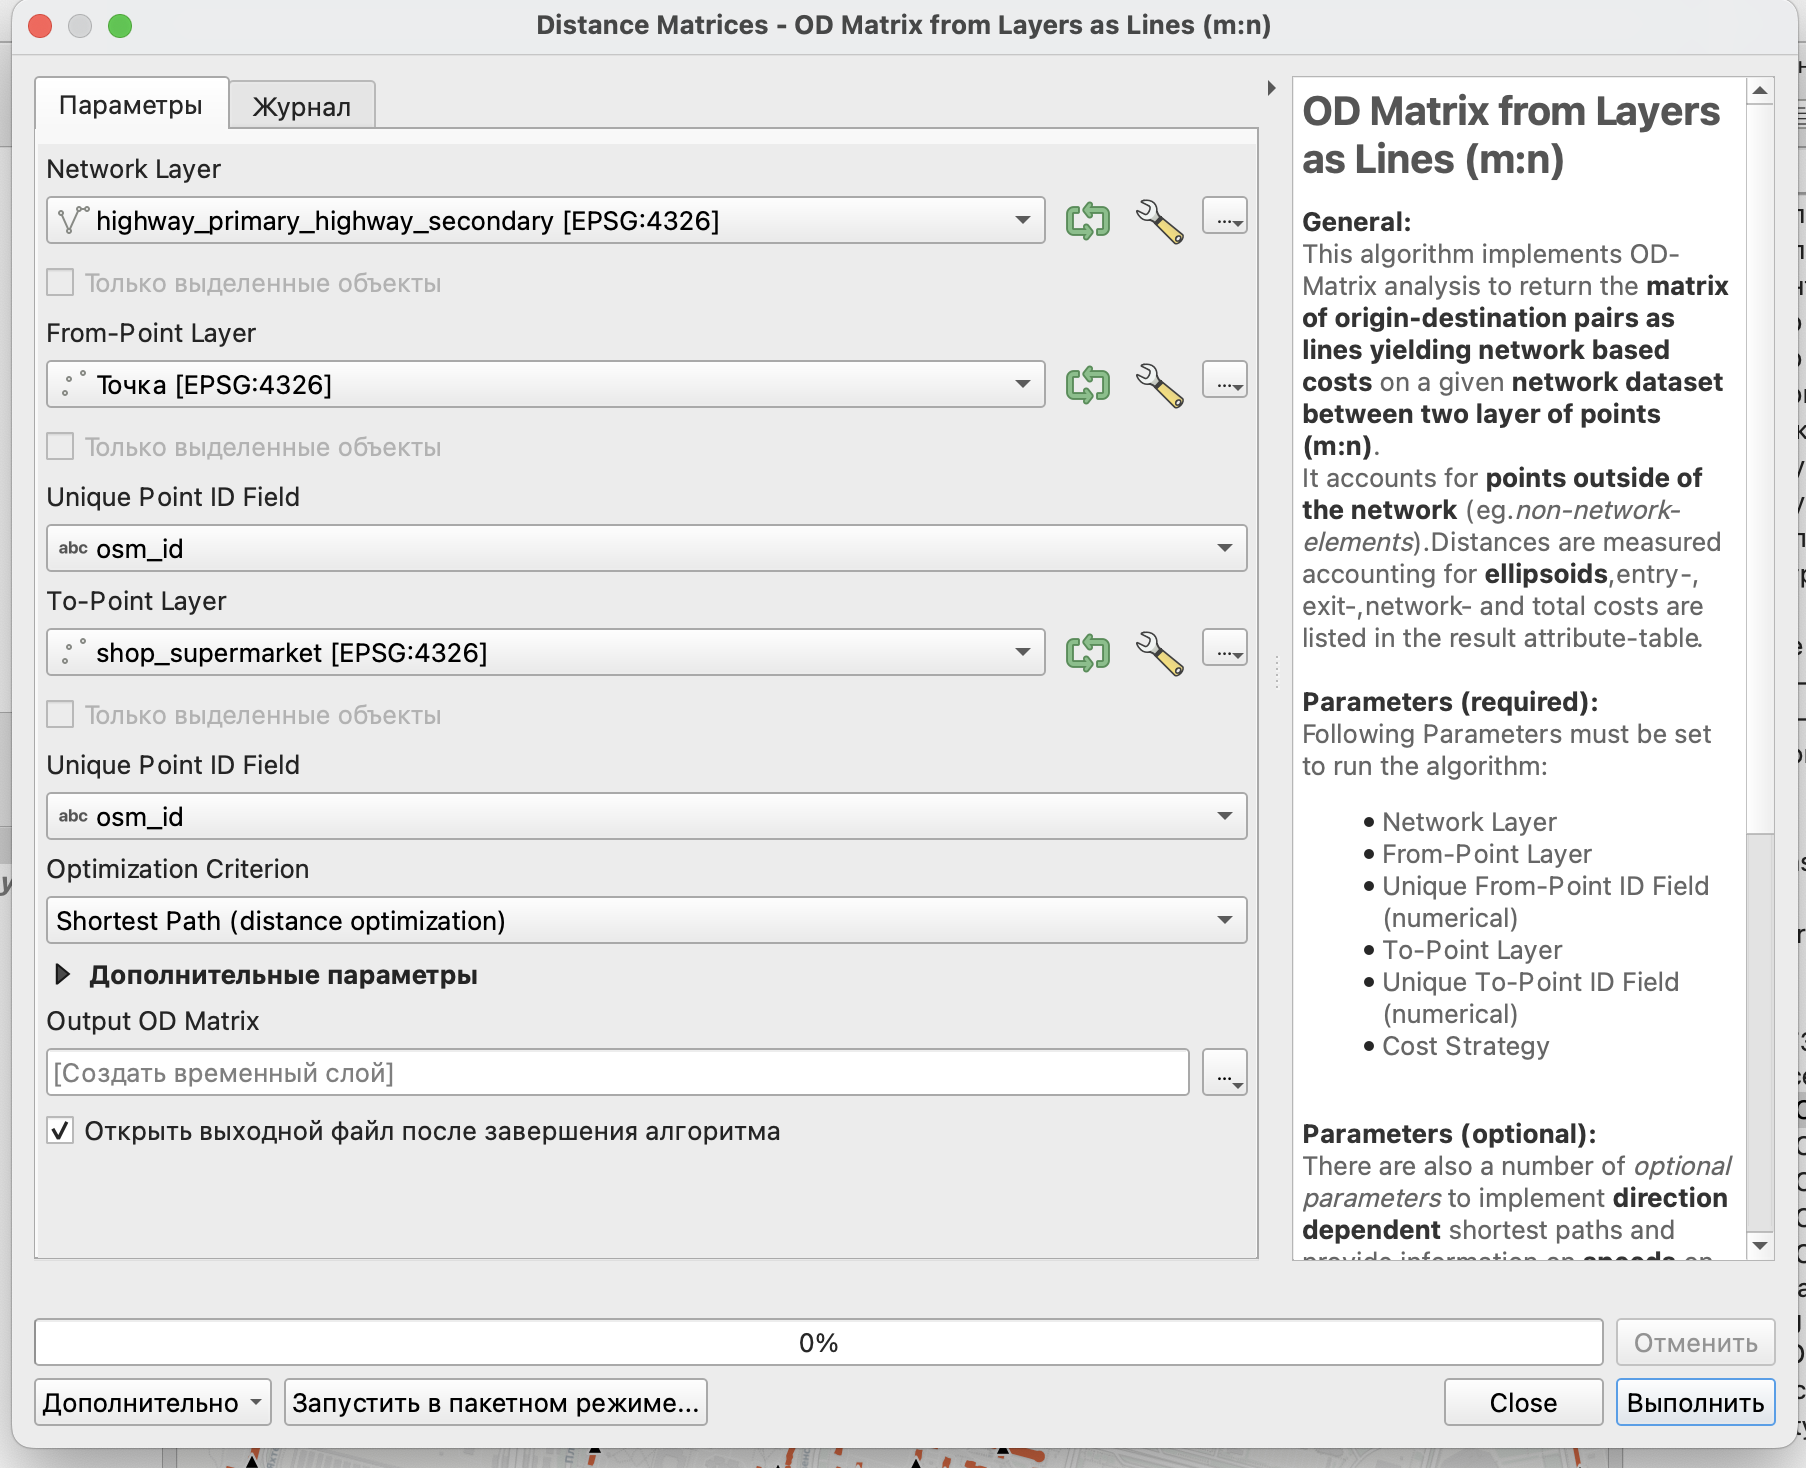This screenshot has width=1806, height=1468.
Task: Enable selected features only for From-Point Layer
Action: point(61,447)
